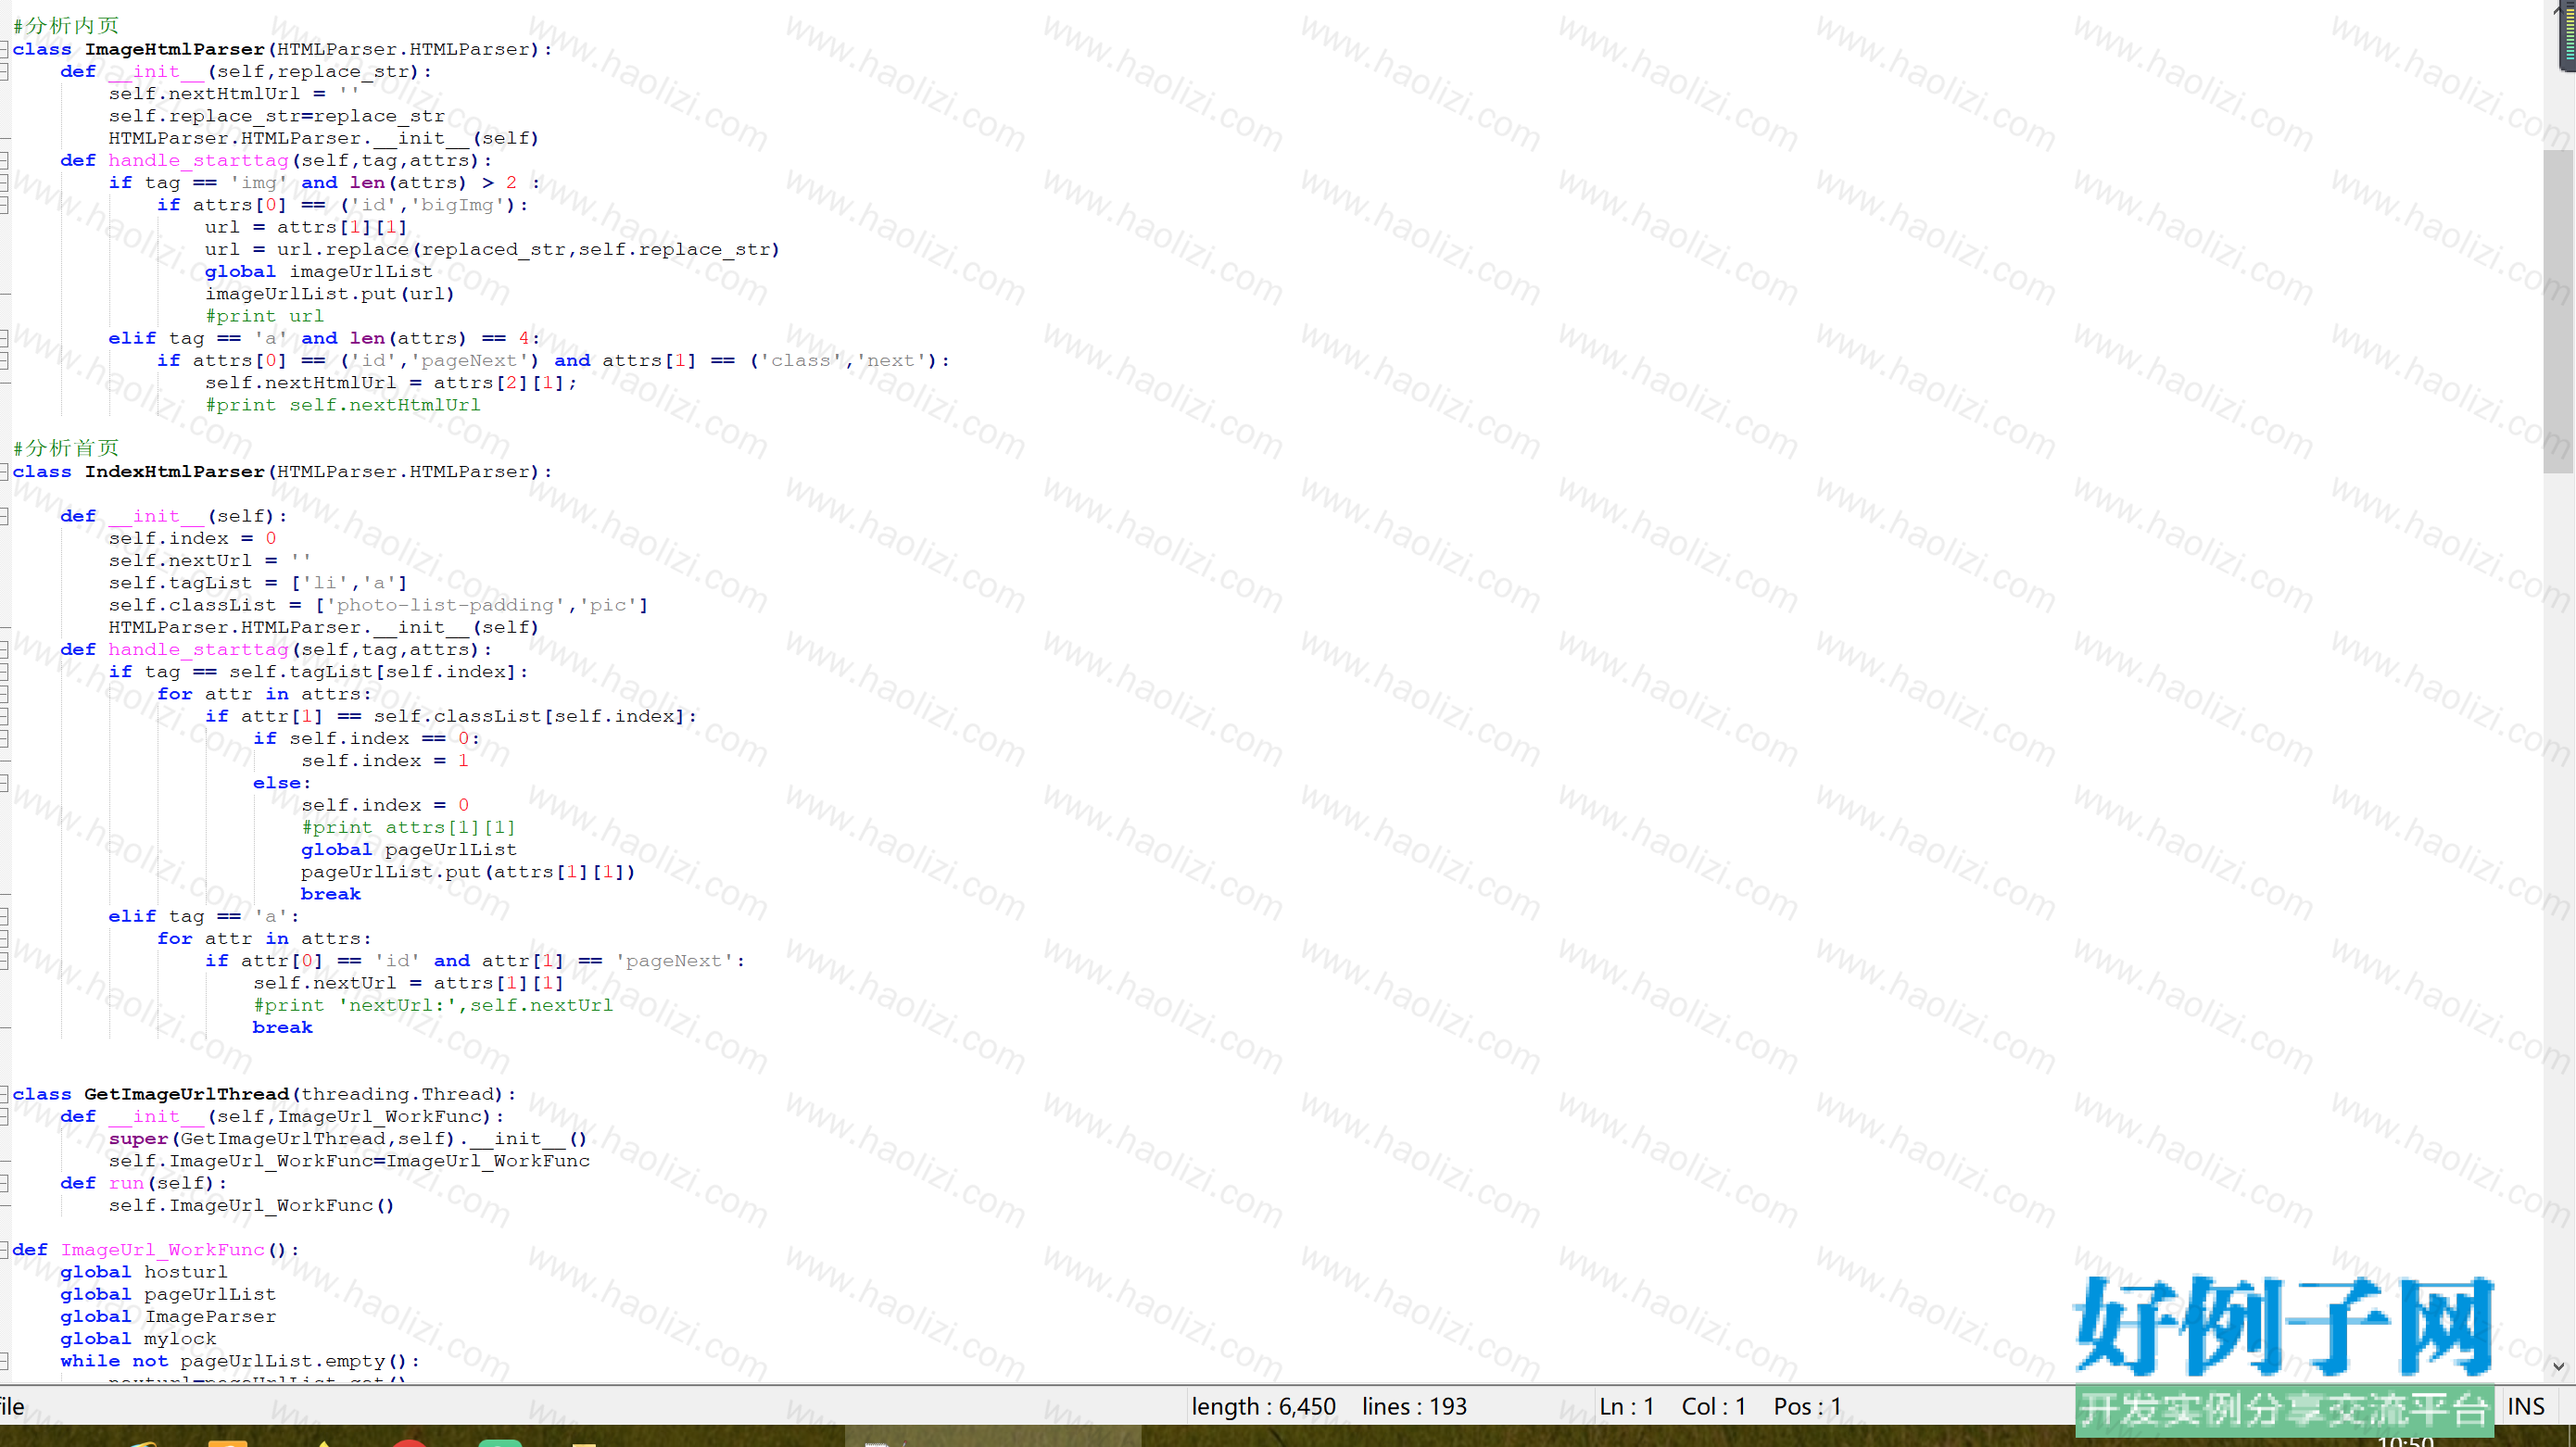Image resolution: width=2576 pixels, height=1447 pixels.
Task: Fold the while not pageUrlList.empty() loop
Action: [4, 1361]
